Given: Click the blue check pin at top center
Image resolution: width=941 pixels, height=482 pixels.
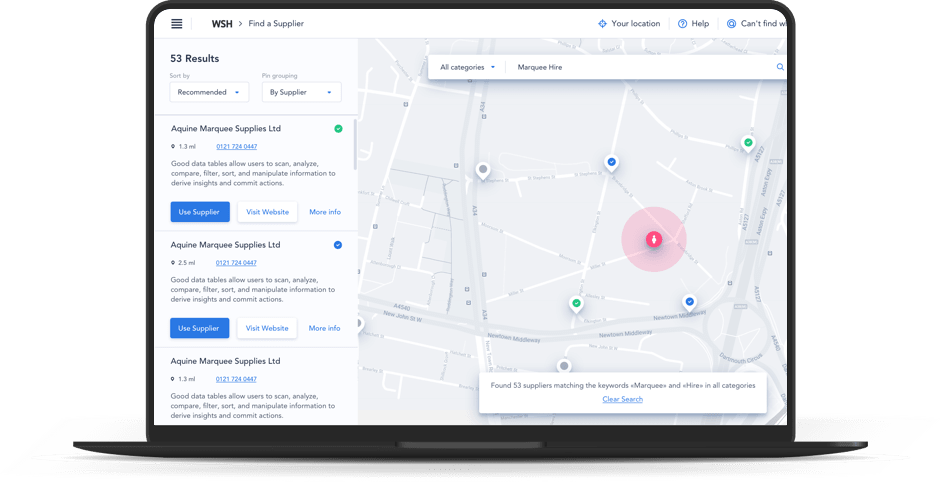Looking at the screenshot, I should [x=612, y=161].
